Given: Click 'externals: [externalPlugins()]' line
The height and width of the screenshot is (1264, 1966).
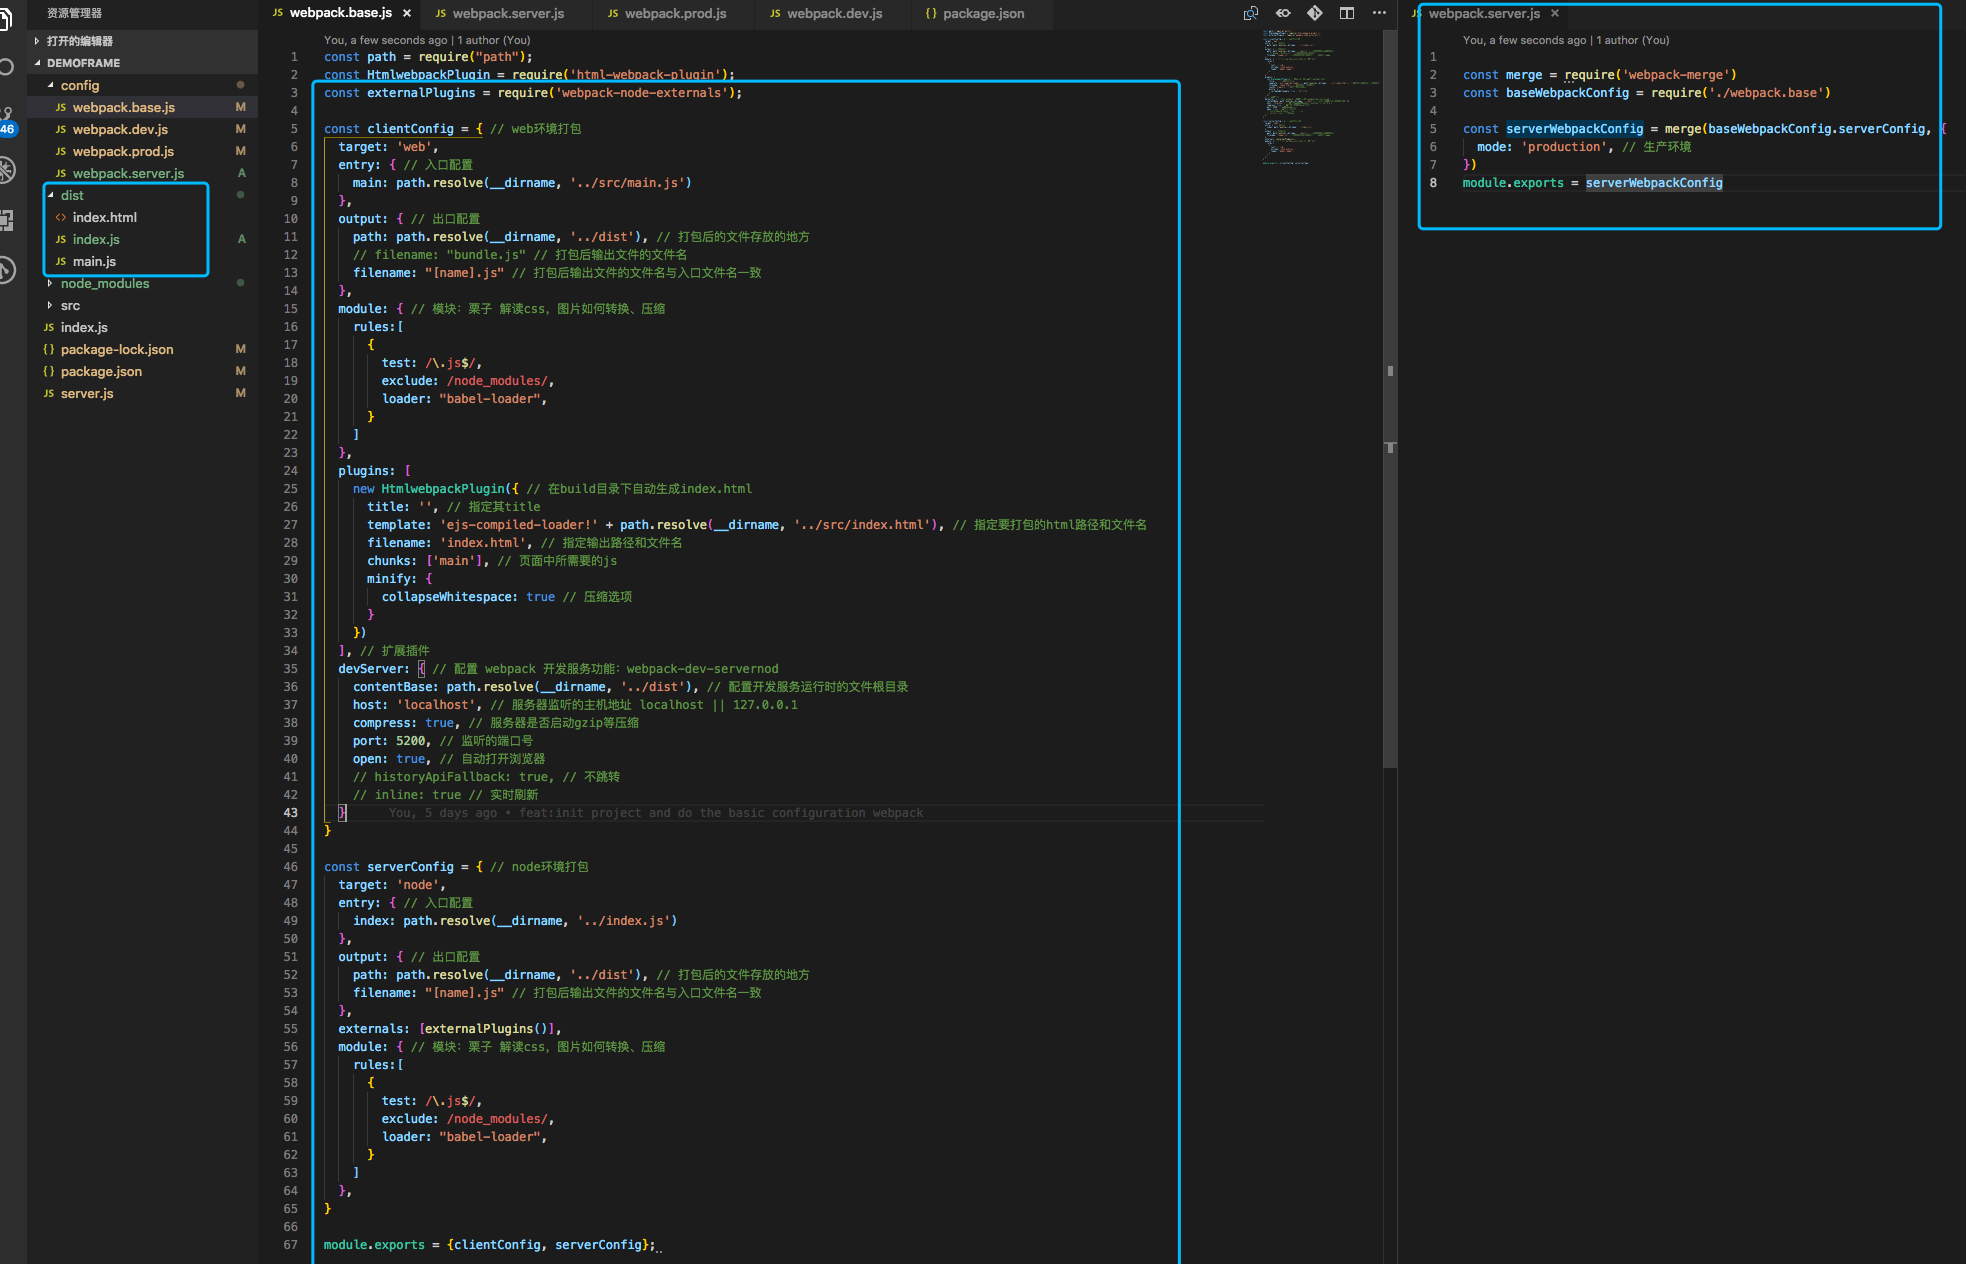Looking at the screenshot, I should point(449,1029).
